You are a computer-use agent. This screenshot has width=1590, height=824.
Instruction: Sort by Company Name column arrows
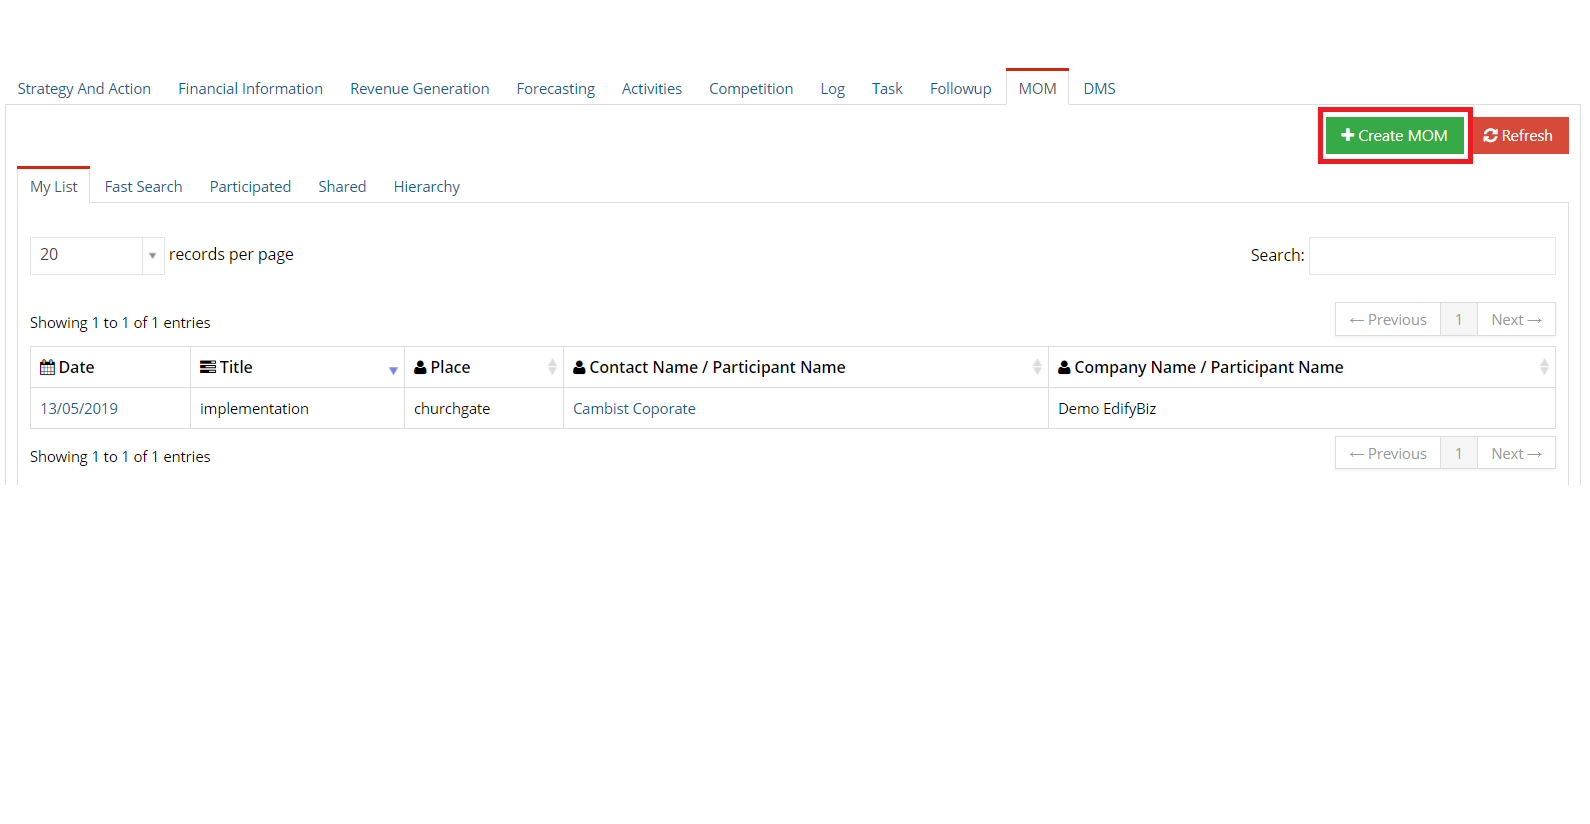pos(1543,368)
